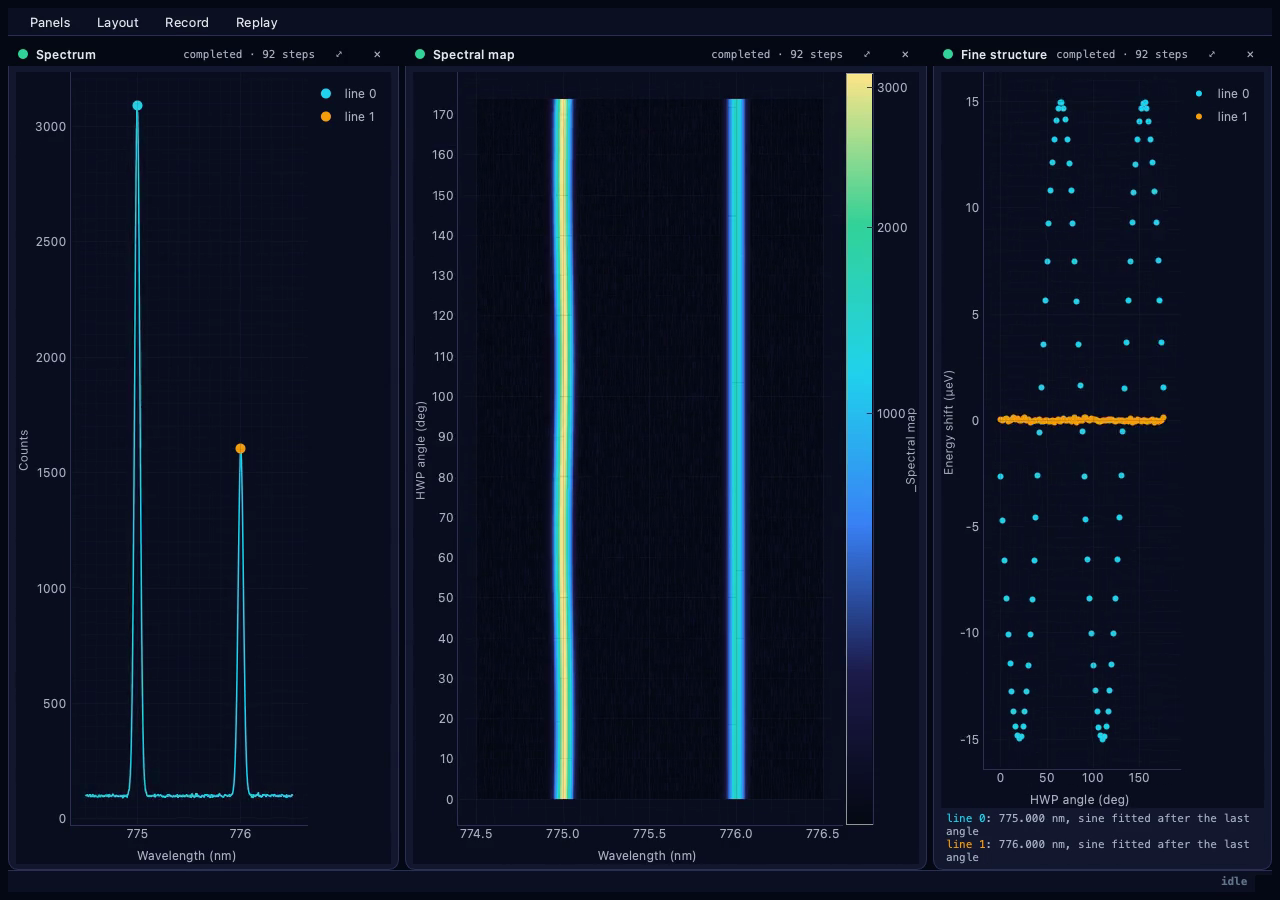1280x900 pixels.
Task: Expand the Spectrum panel to full view
Action: coord(339,54)
